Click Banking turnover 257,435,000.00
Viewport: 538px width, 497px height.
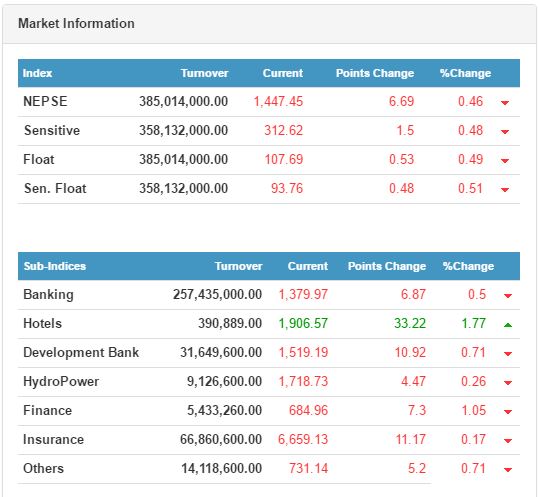pos(218,295)
